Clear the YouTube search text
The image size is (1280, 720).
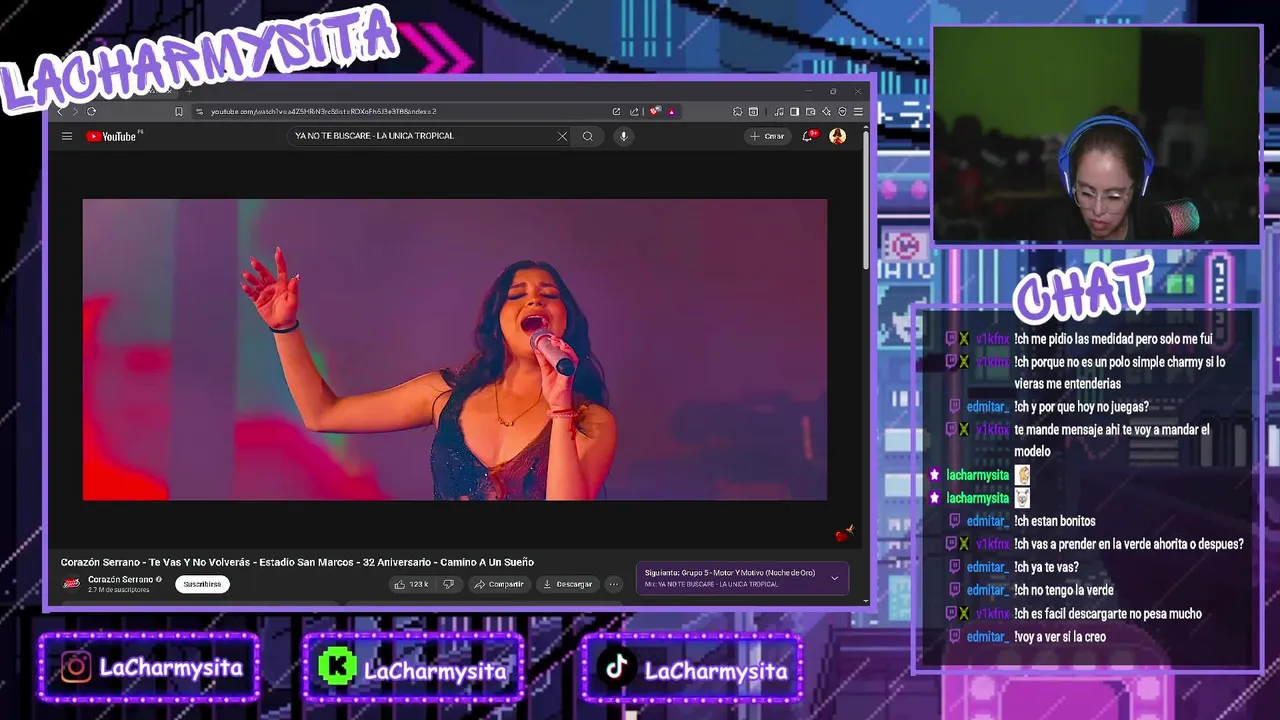[x=562, y=136]
